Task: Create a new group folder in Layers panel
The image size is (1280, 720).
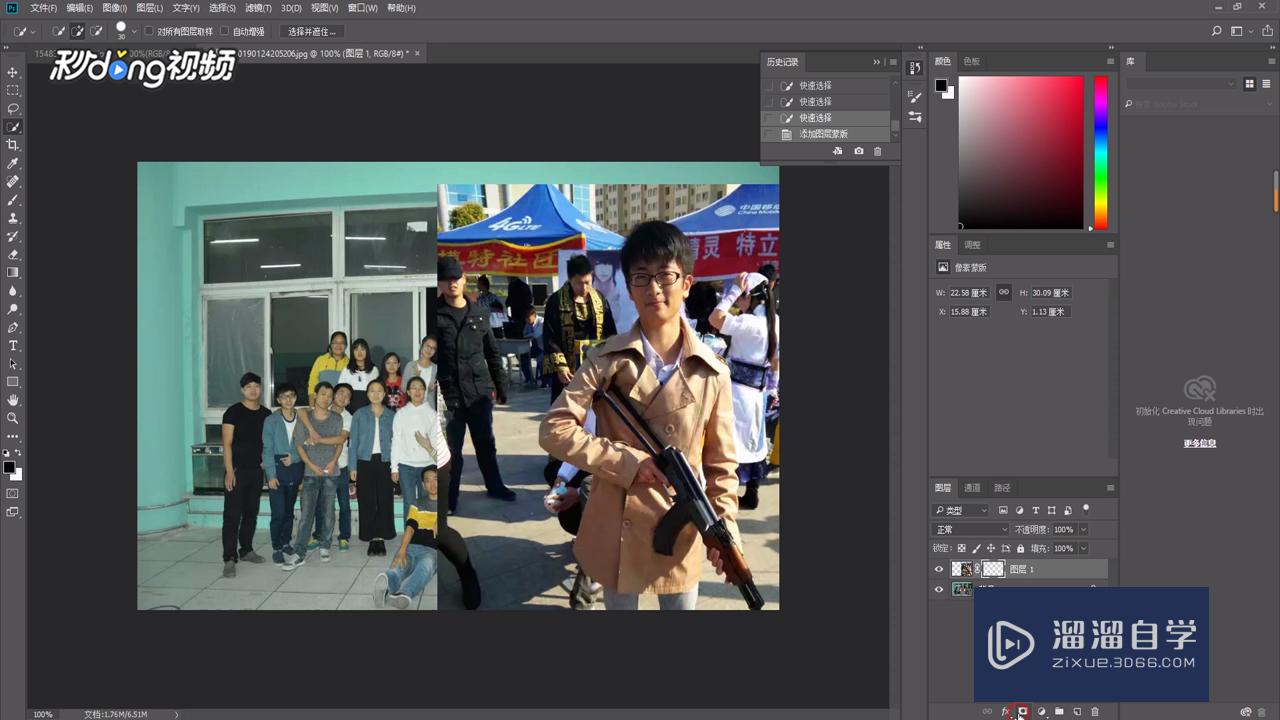Action: pyautogui.click(x=1059, y=711)
